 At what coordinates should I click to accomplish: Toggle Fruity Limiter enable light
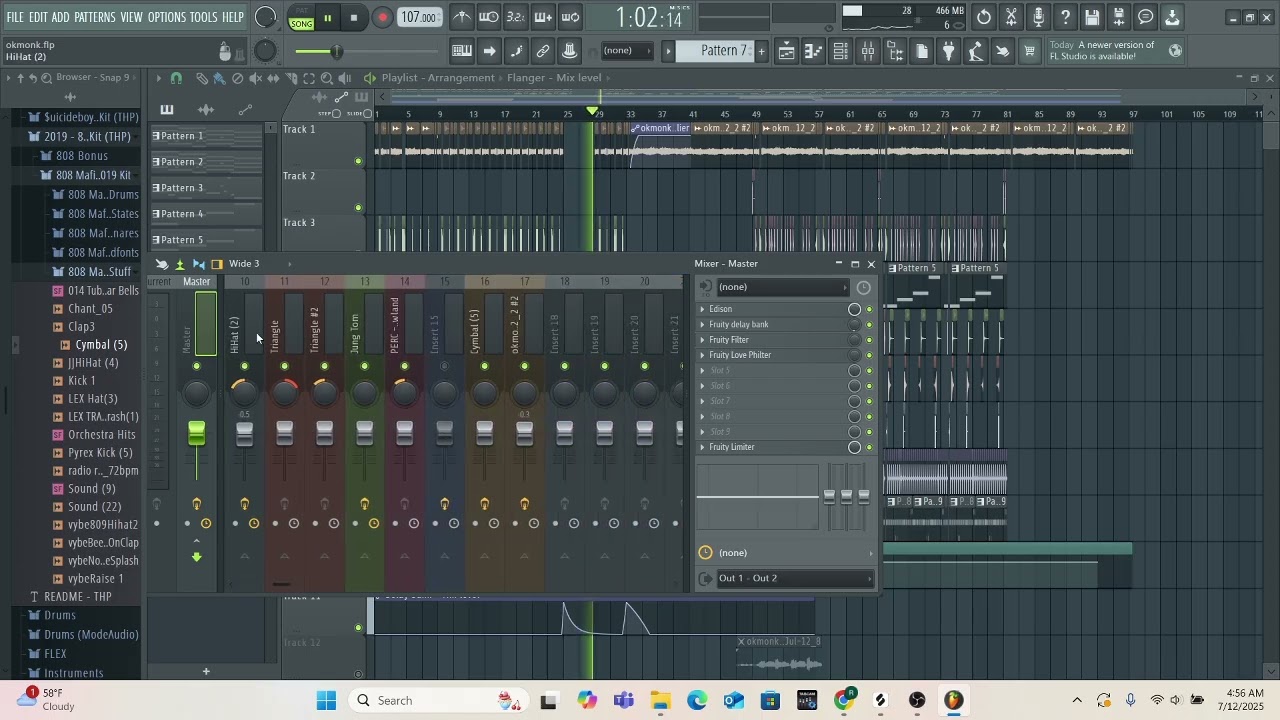[x=869, y=447]
